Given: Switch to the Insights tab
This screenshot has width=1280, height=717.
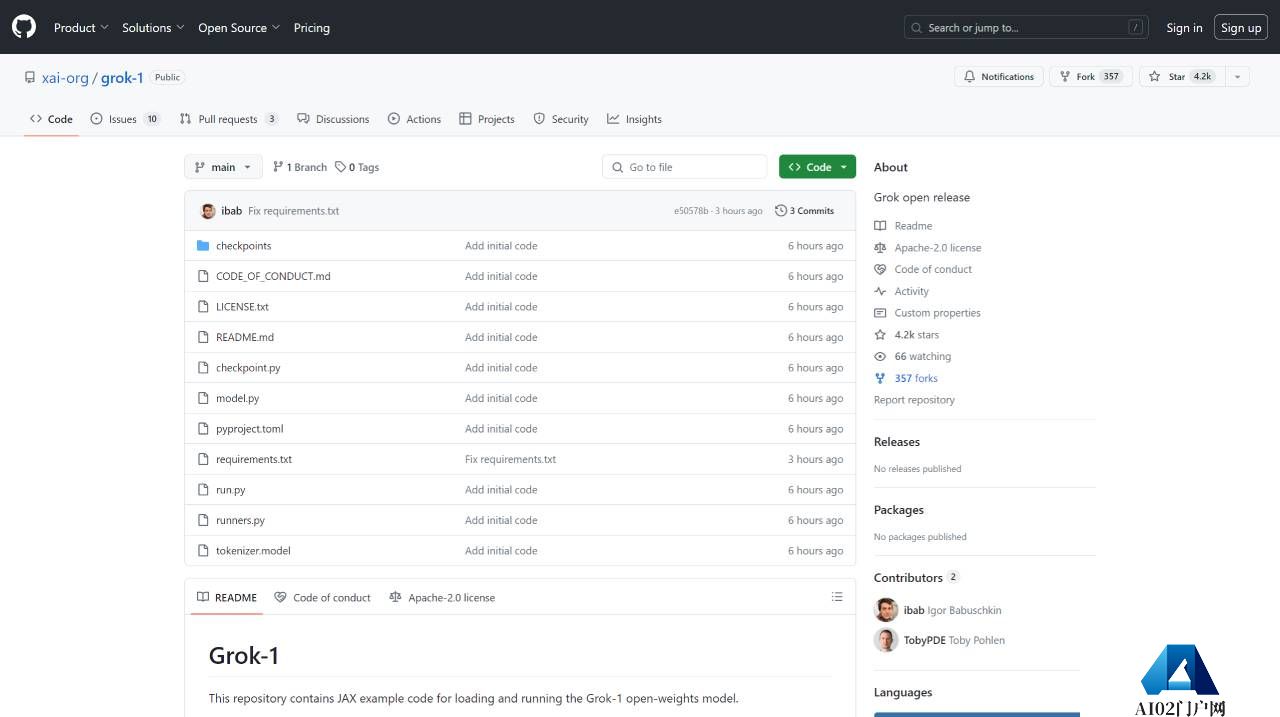Looking at the screenshot, I should (634, 119).
